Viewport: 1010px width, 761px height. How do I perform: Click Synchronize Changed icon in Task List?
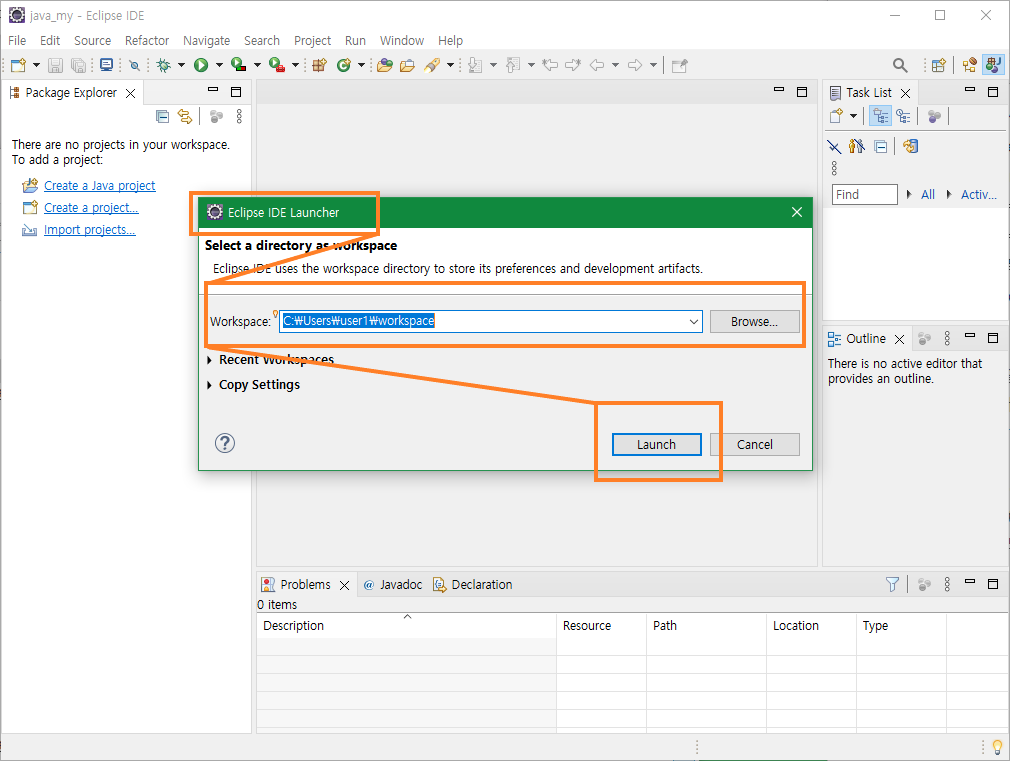[x=910, y=147]
